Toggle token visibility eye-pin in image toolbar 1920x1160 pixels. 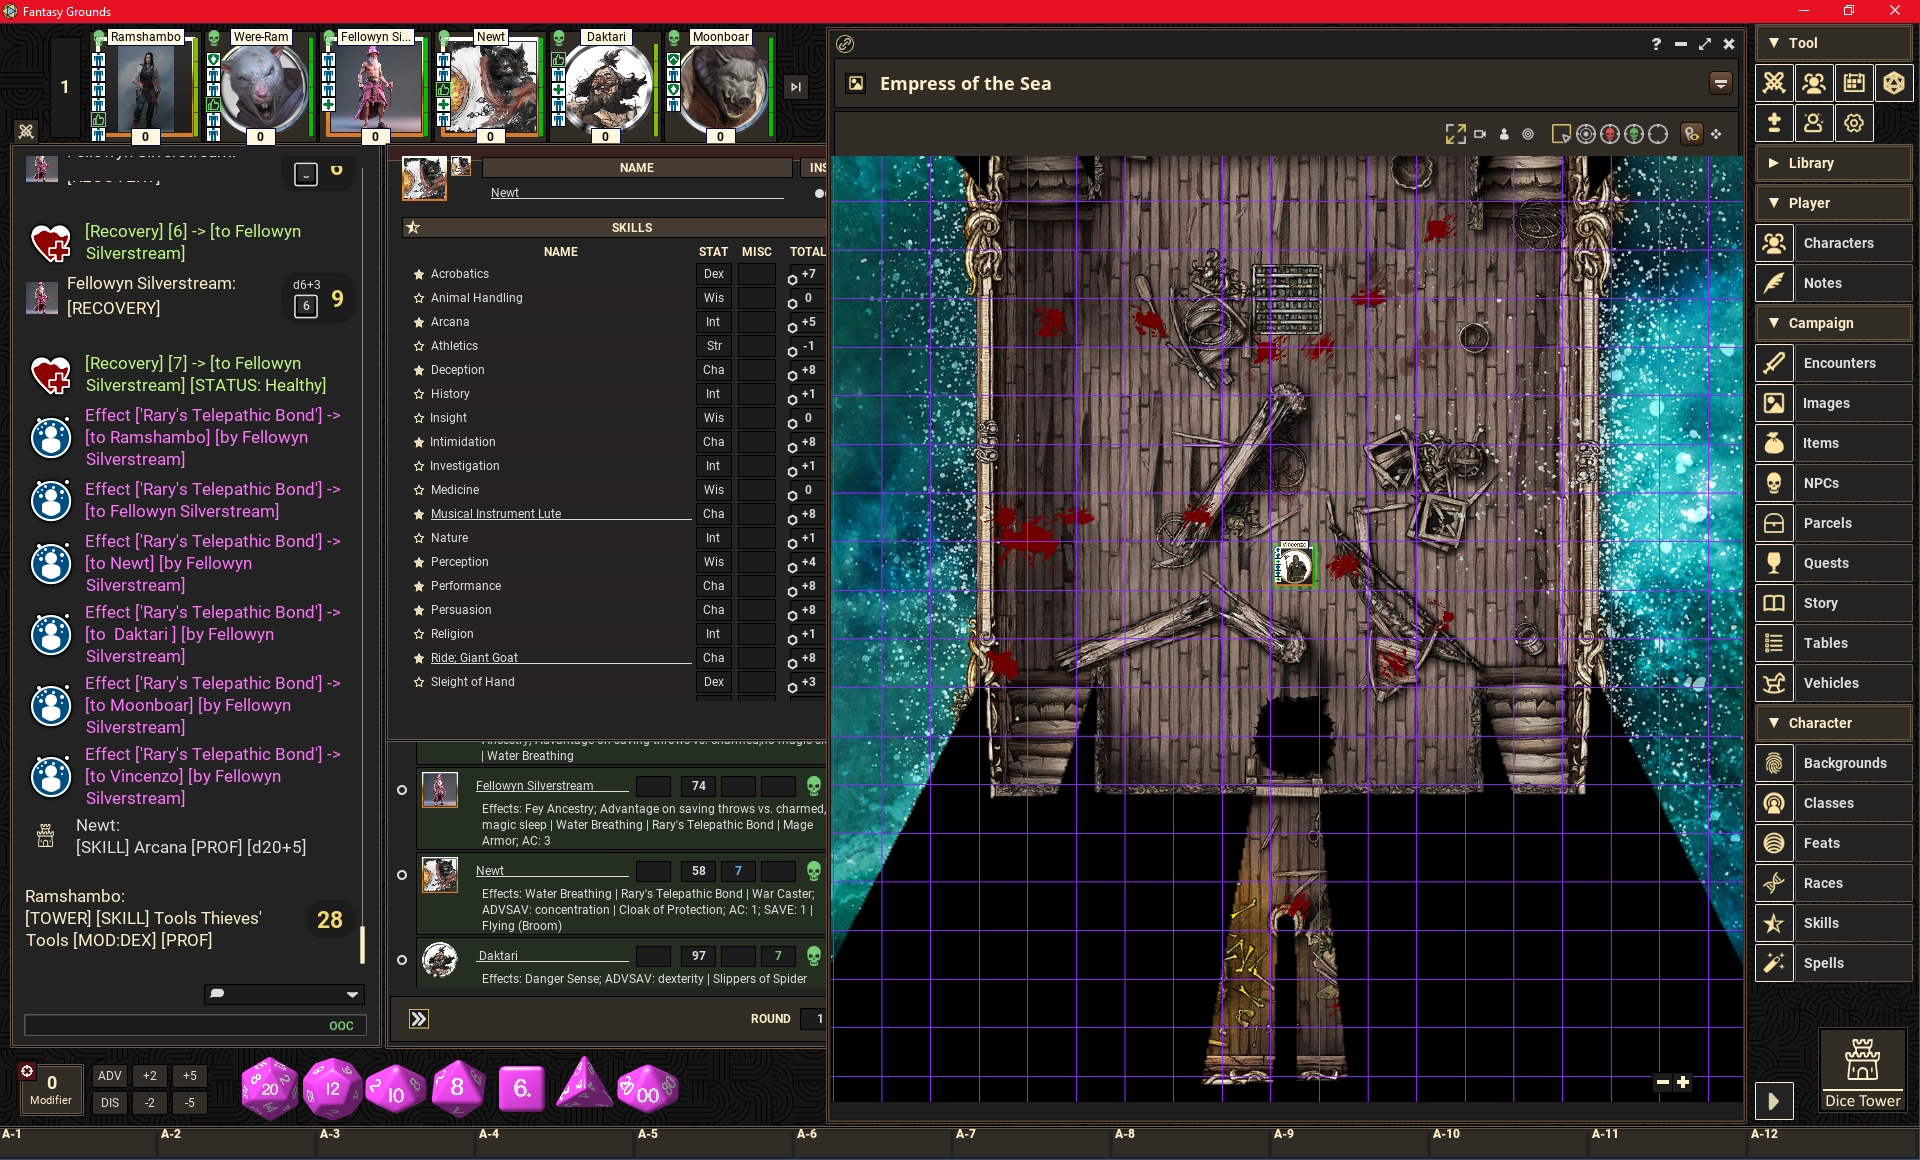click(x=1691, y=134)
